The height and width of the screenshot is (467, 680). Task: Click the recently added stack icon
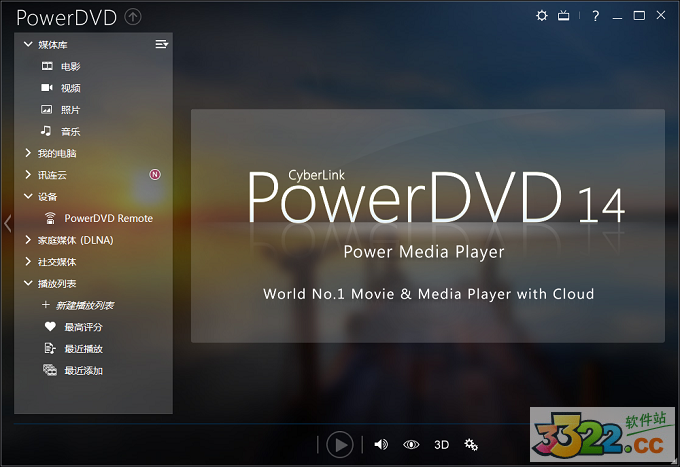[50, 370]
